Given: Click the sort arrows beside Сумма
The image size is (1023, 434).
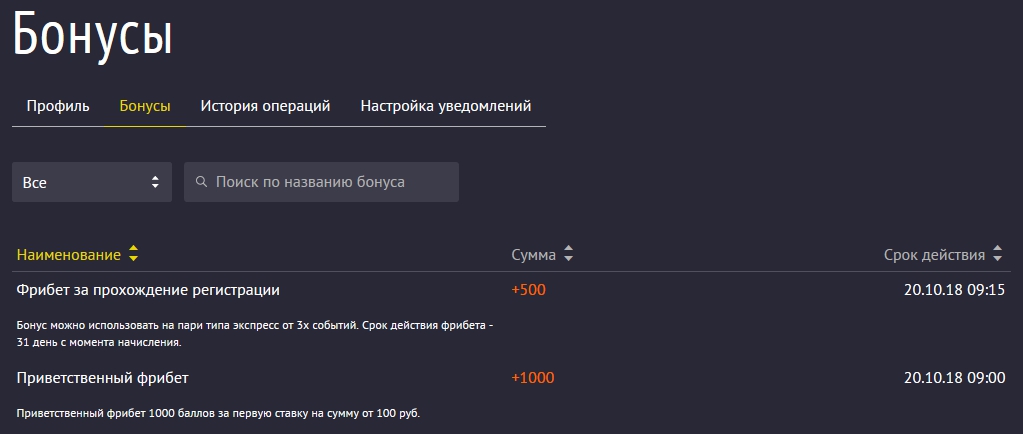Looking at the screenshot, I should pos(569,255).
